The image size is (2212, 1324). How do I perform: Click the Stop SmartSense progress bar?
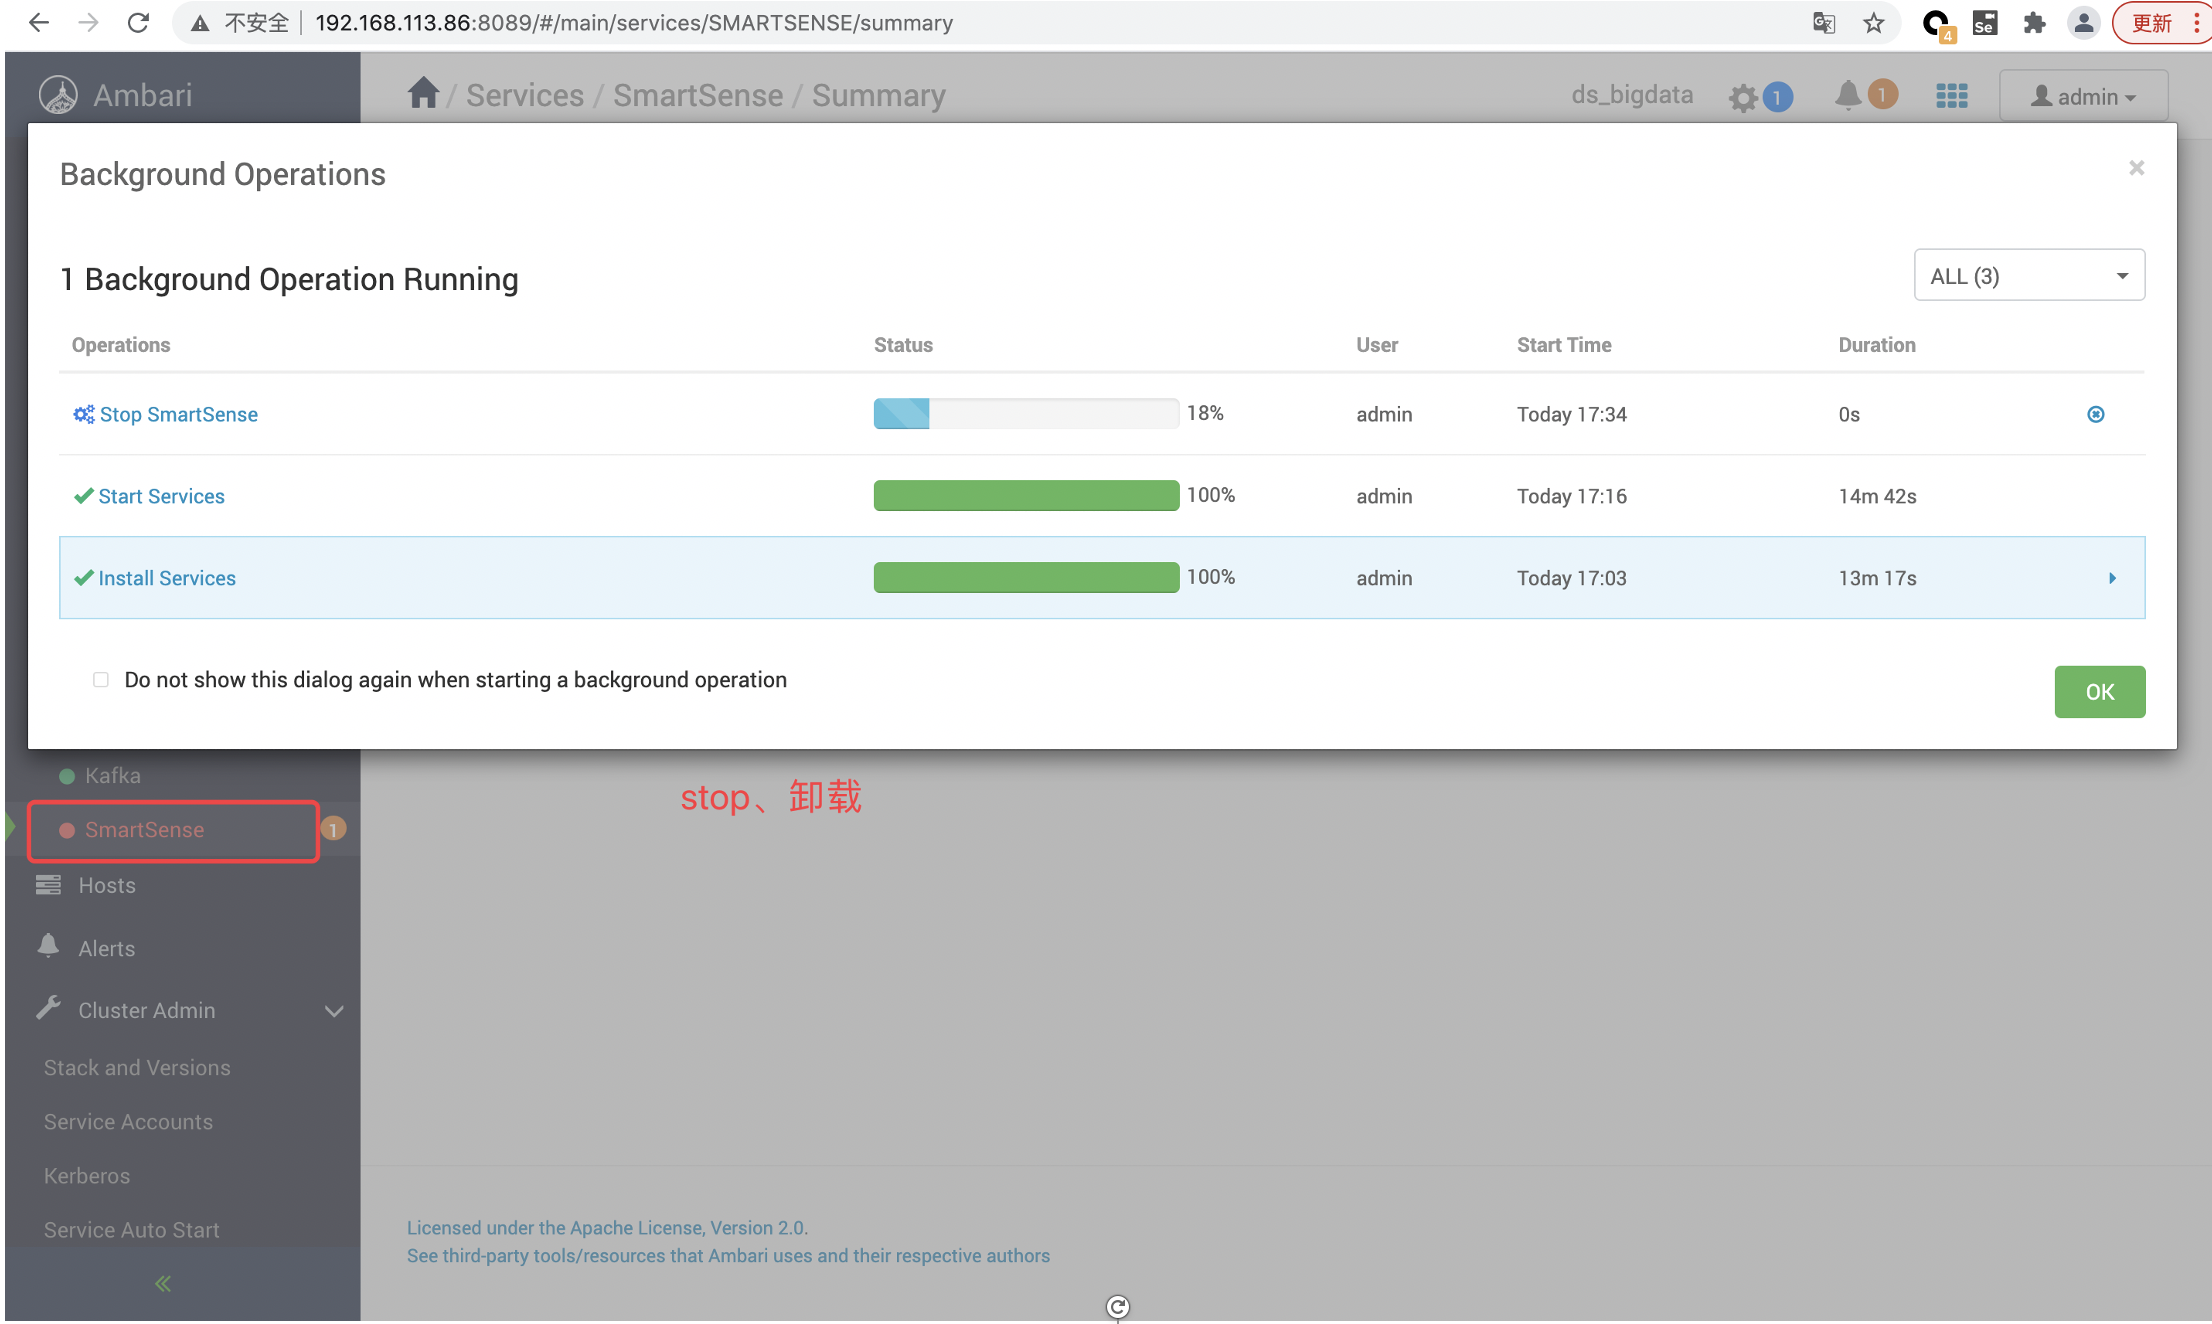1025,414
